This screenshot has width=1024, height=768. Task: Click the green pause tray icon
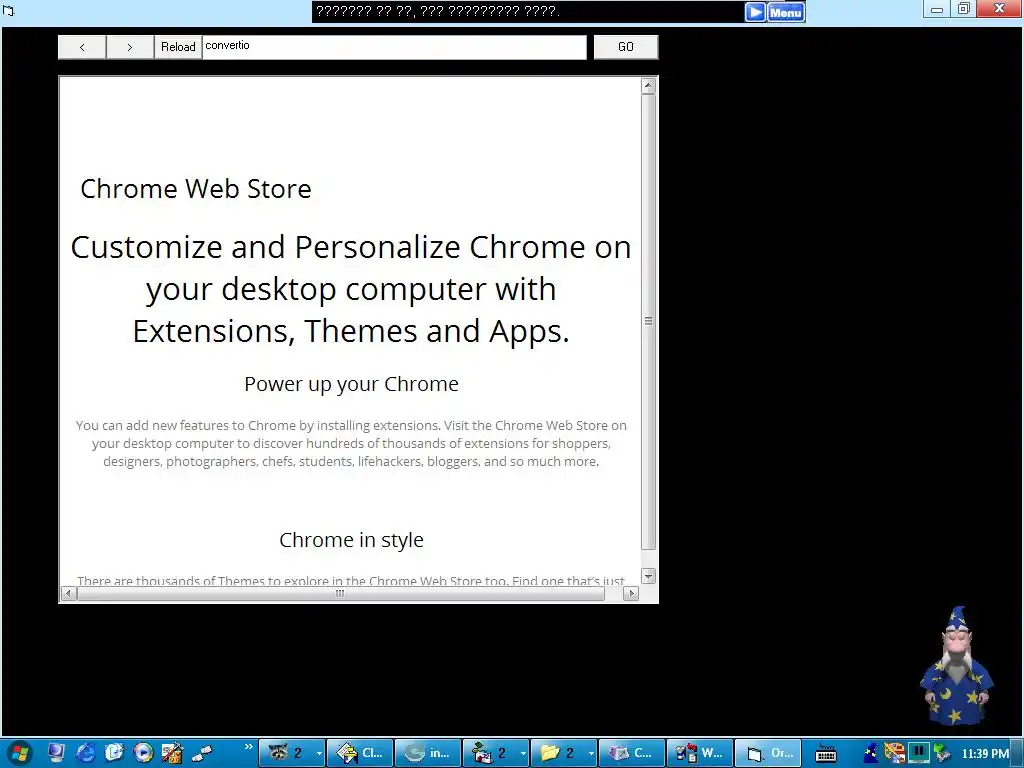919,753
